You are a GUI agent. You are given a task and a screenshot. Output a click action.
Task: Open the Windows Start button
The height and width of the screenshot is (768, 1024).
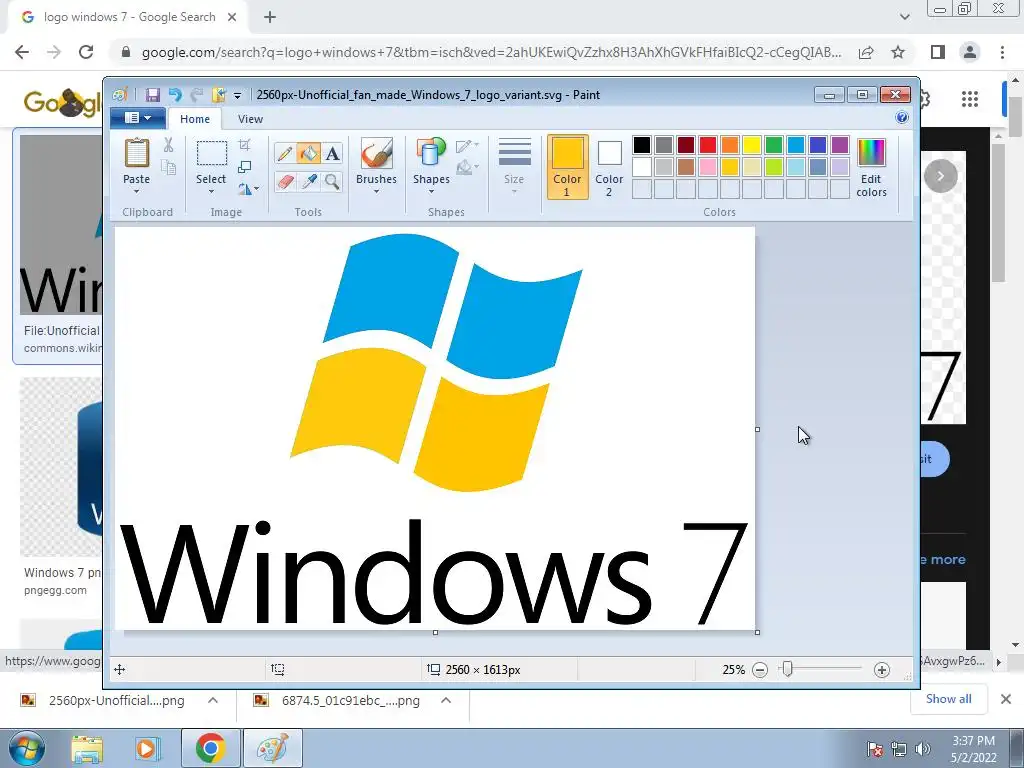tap(27, 748)
